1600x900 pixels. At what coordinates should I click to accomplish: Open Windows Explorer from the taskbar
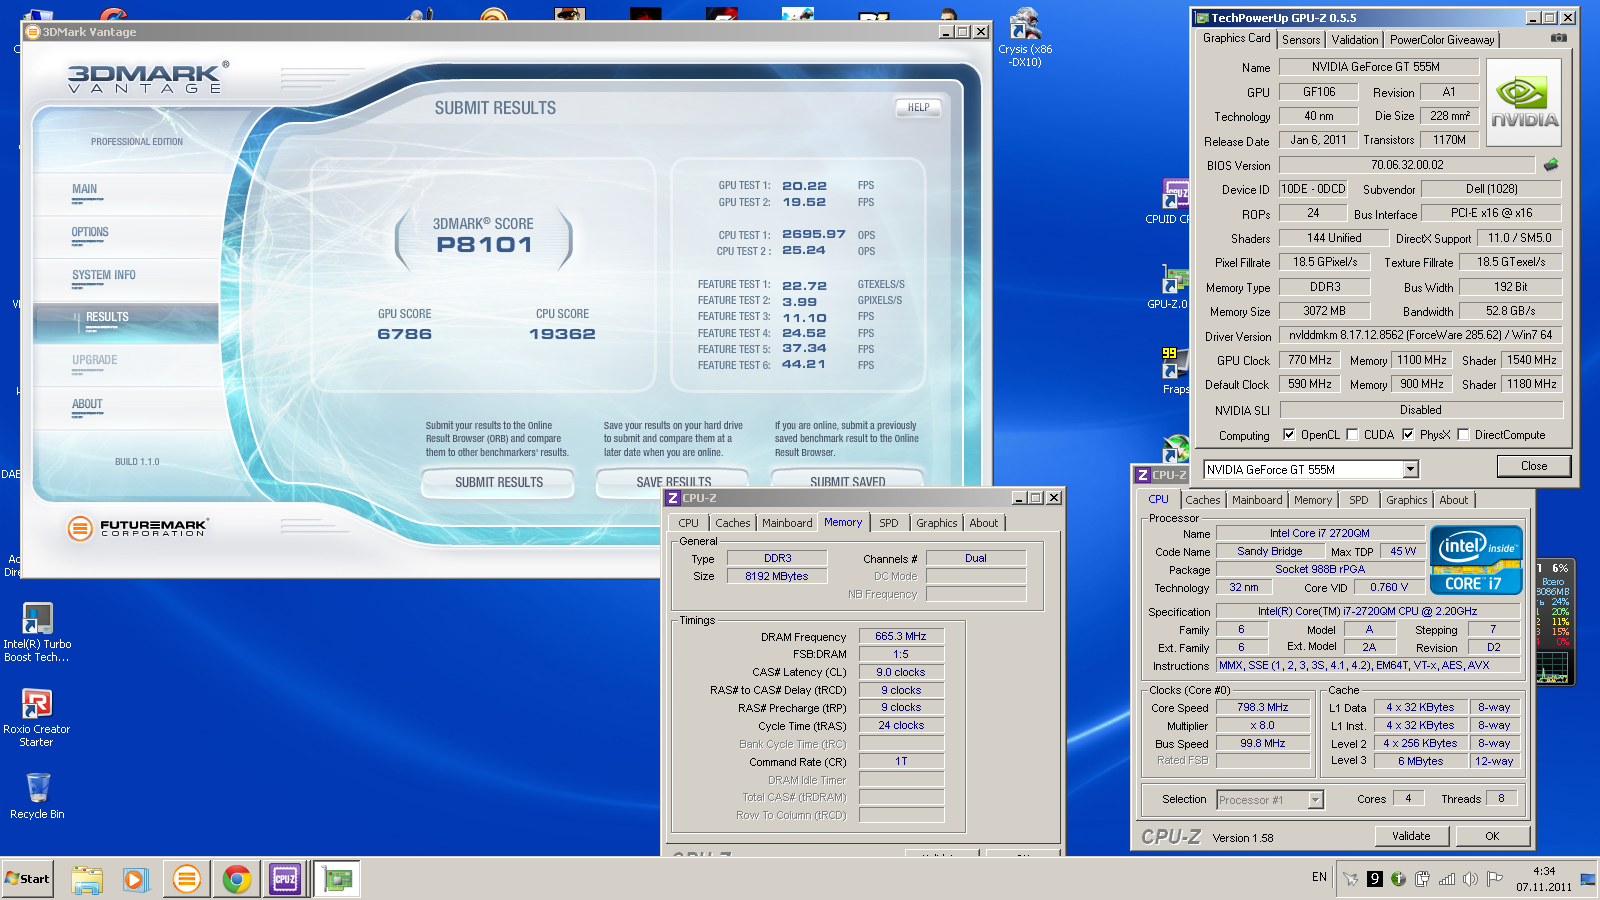click(87, 879)
